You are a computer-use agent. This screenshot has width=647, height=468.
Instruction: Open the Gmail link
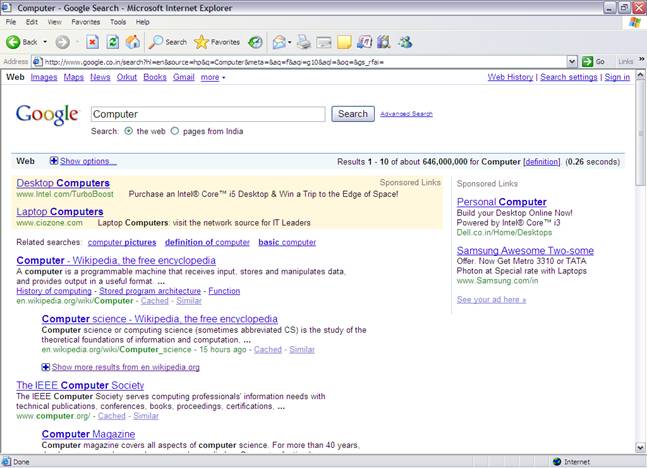[184, 77]
